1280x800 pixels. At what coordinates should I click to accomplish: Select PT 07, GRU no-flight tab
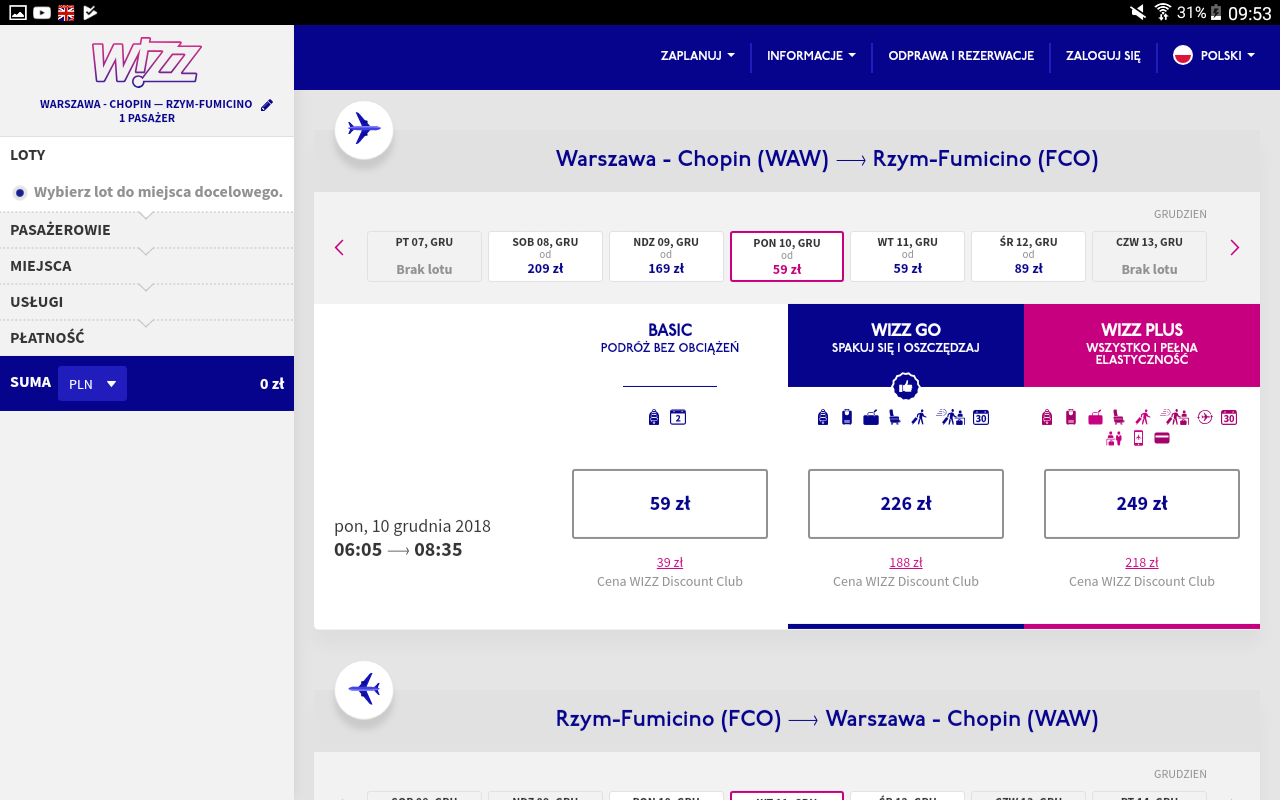pos(424,256)
